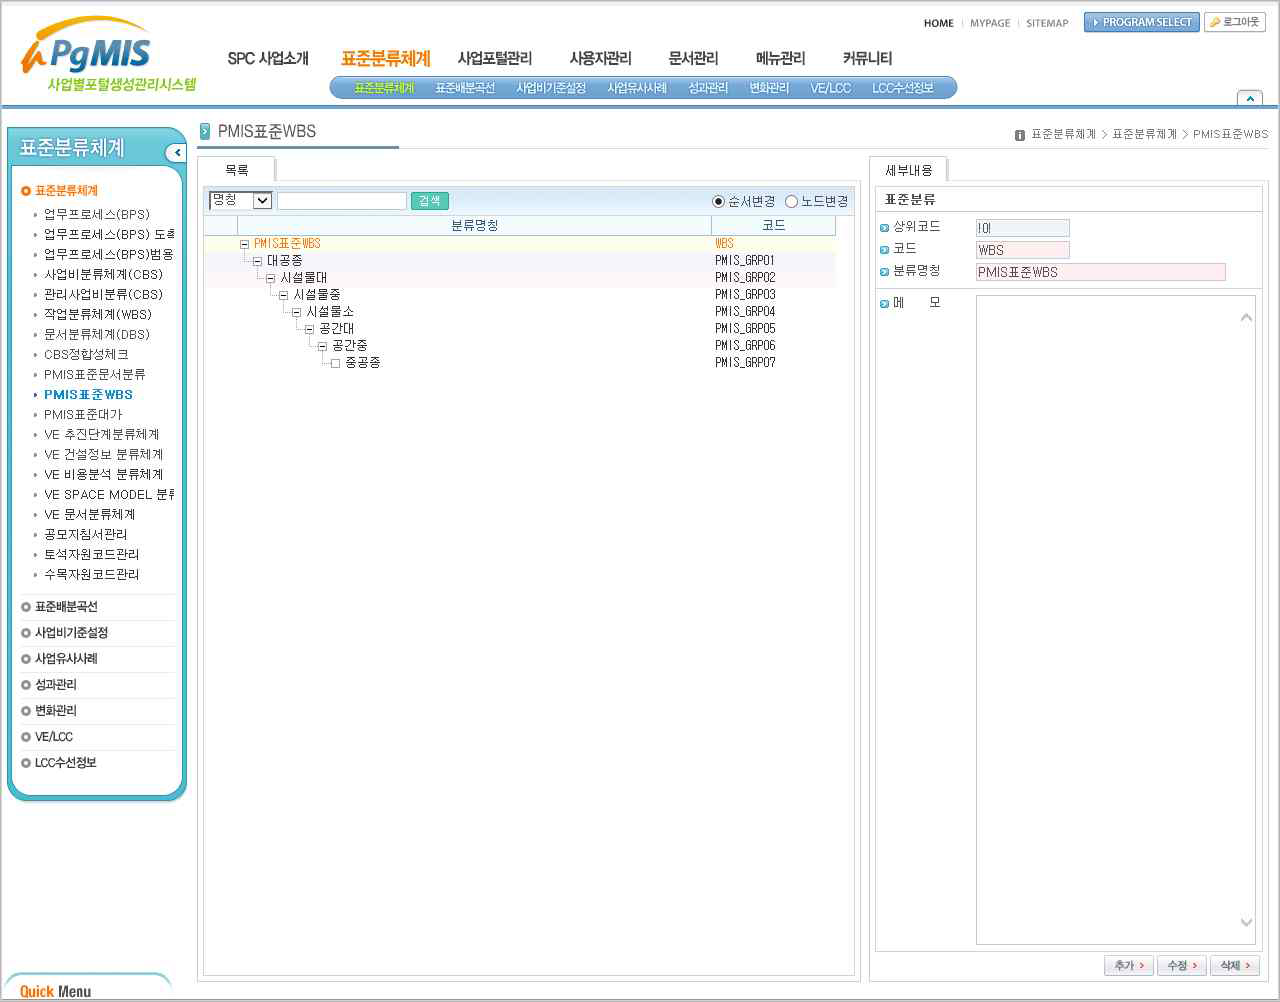Select the 순서변경 radio button
Image resolution: width=1280 pixels, height=1002 pixels.
(x=718, y=202)
